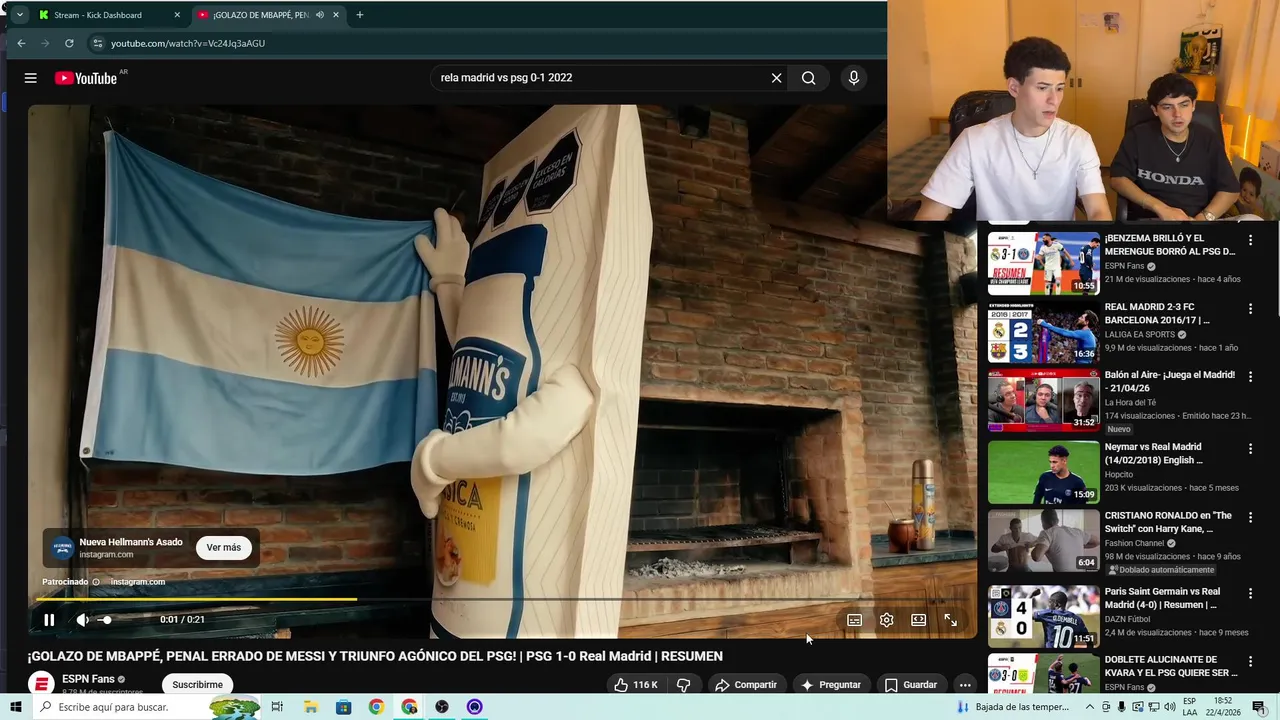Open options for PSG vs Real Madrid 4-0
The height and width of the screenshot is (720, 1280).
tap(1250, 593)
